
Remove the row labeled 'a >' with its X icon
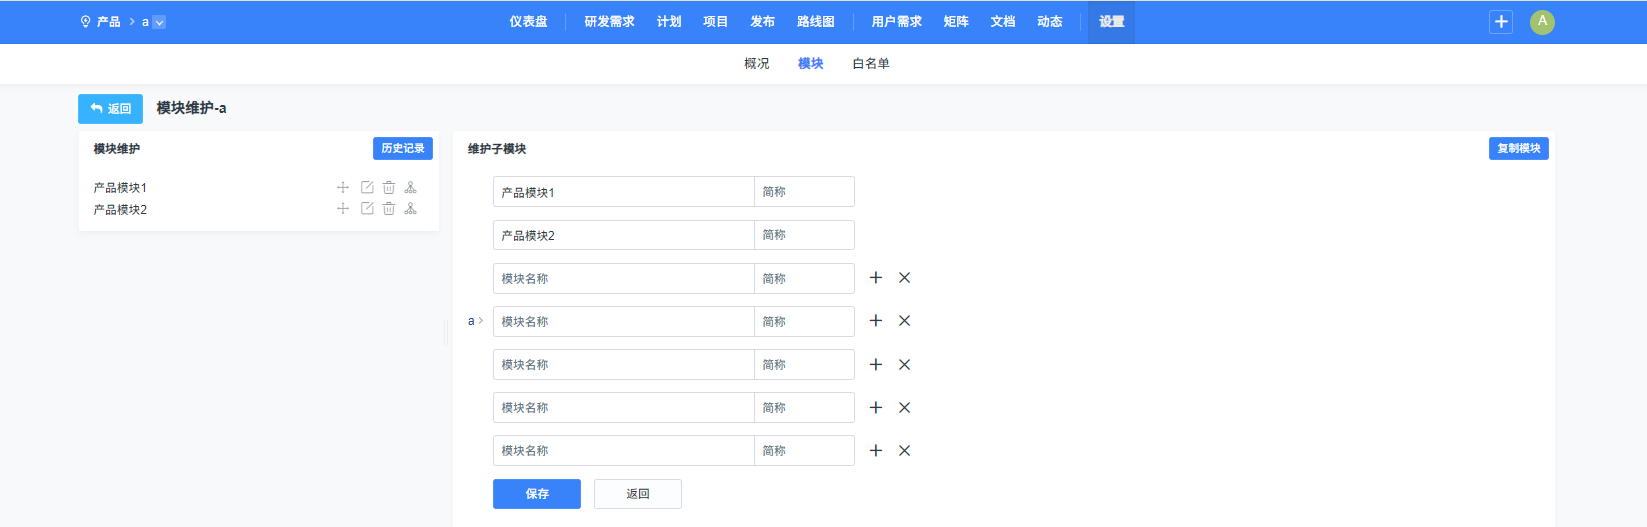(x=904, y=321)
